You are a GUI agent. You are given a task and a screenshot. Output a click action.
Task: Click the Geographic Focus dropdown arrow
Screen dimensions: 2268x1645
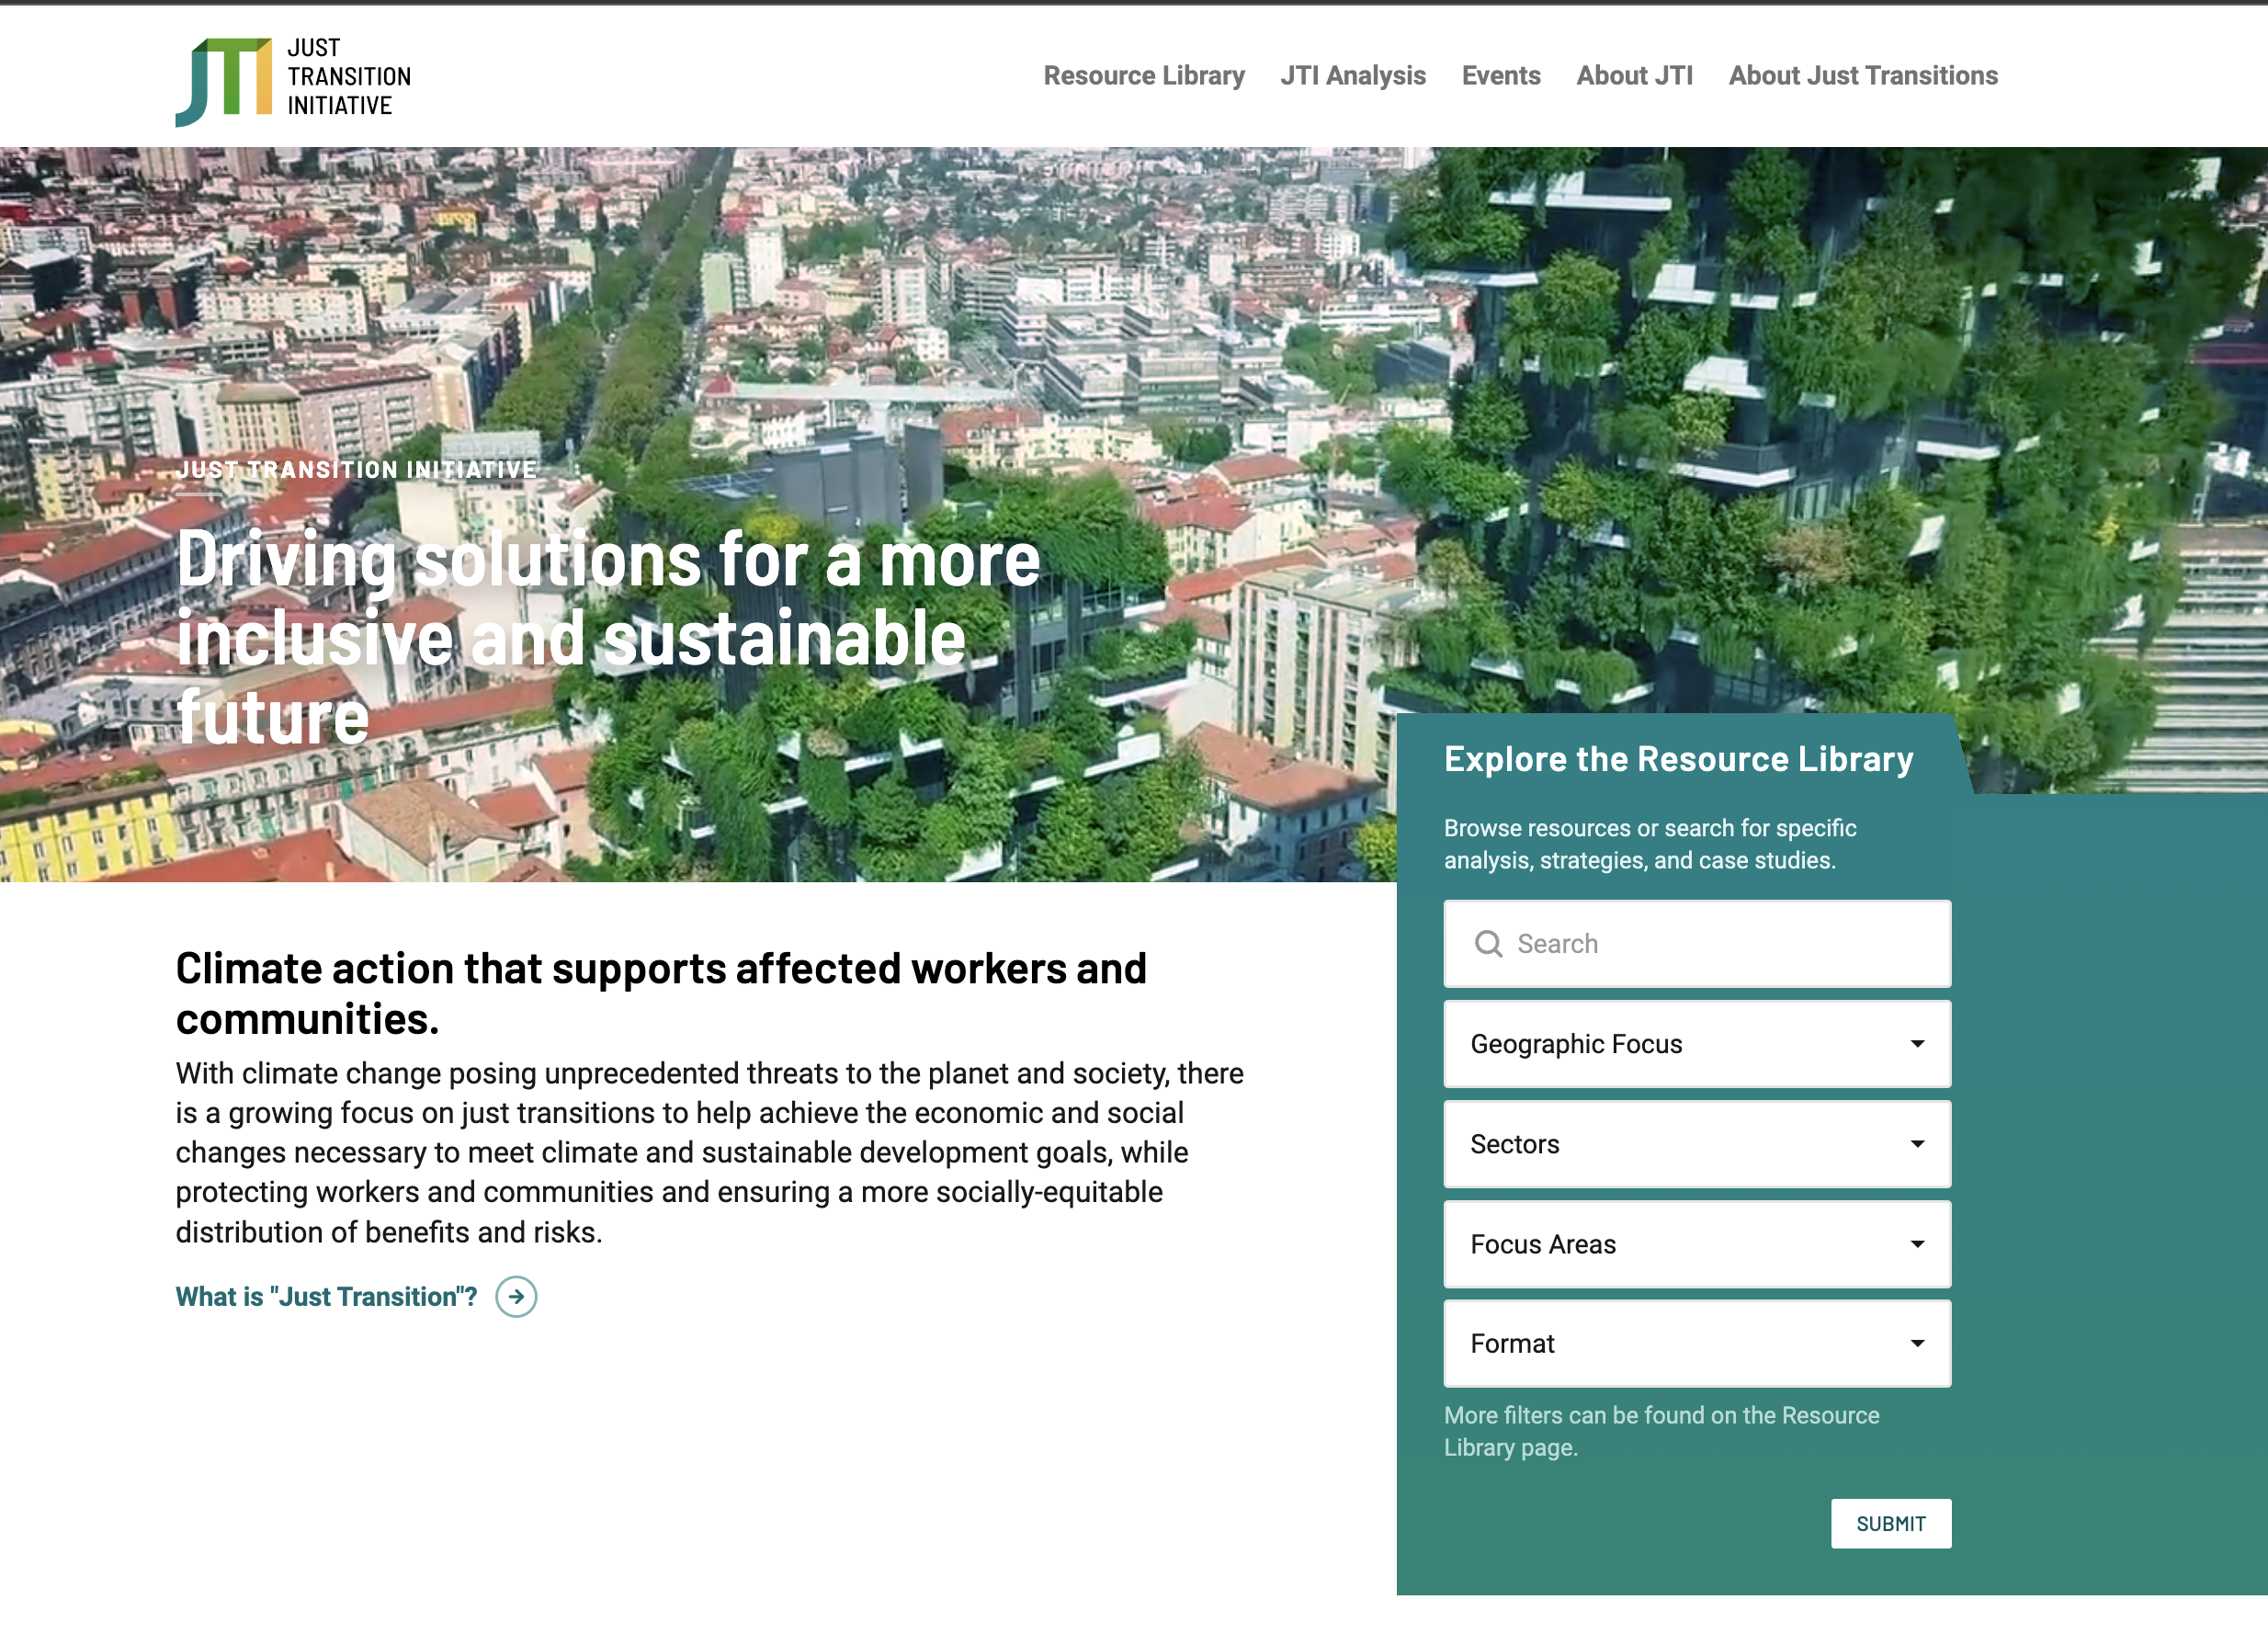click(x=1917, y=1044)
